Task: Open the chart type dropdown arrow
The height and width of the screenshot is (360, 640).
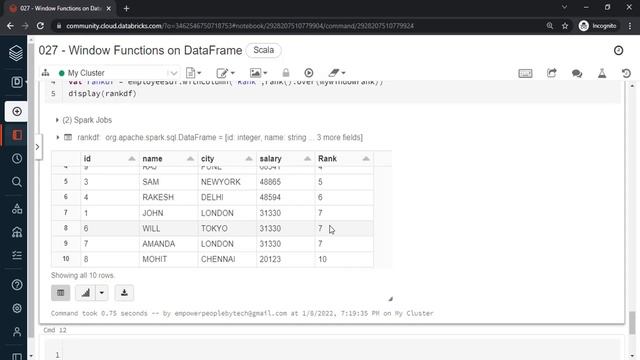Action: click(x=102, y=293)
